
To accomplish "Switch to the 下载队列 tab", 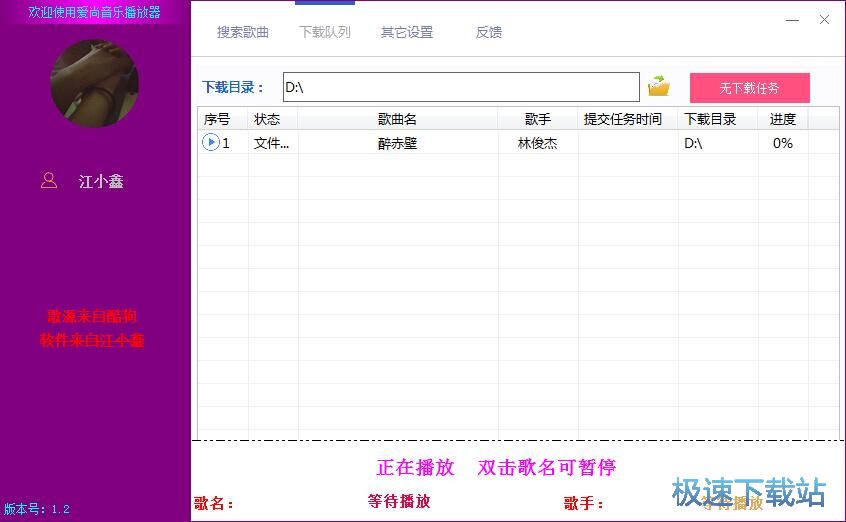I will tap(325, 32).
